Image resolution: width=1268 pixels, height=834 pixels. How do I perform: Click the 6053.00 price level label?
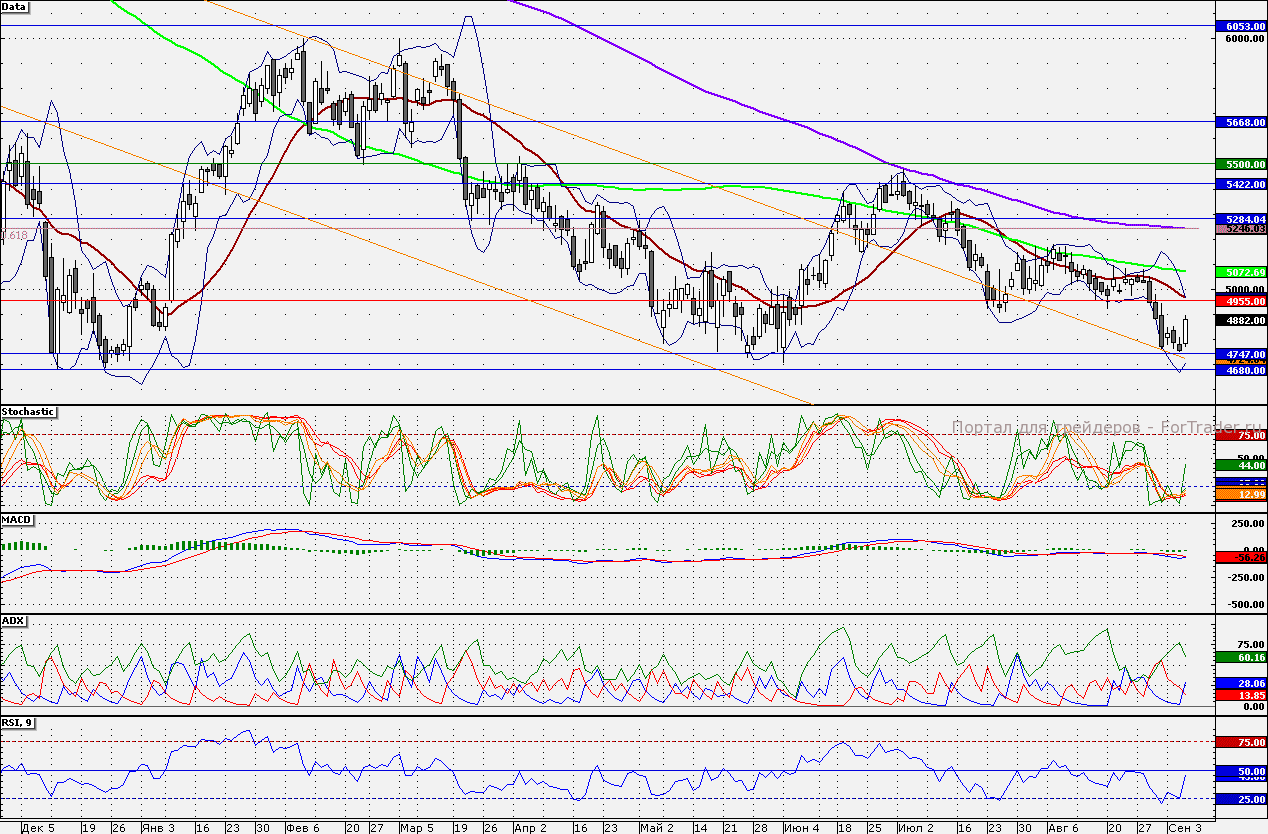(1240, 26)
